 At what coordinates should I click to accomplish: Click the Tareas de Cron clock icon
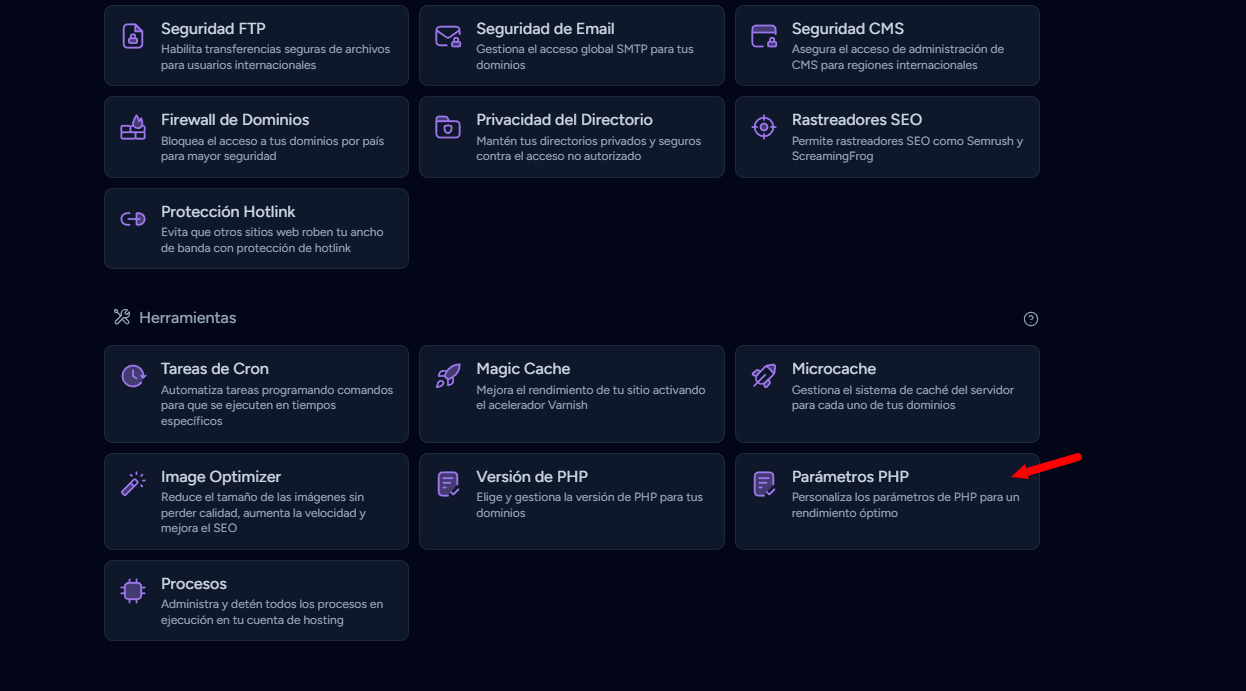click(x=133, y=377)
